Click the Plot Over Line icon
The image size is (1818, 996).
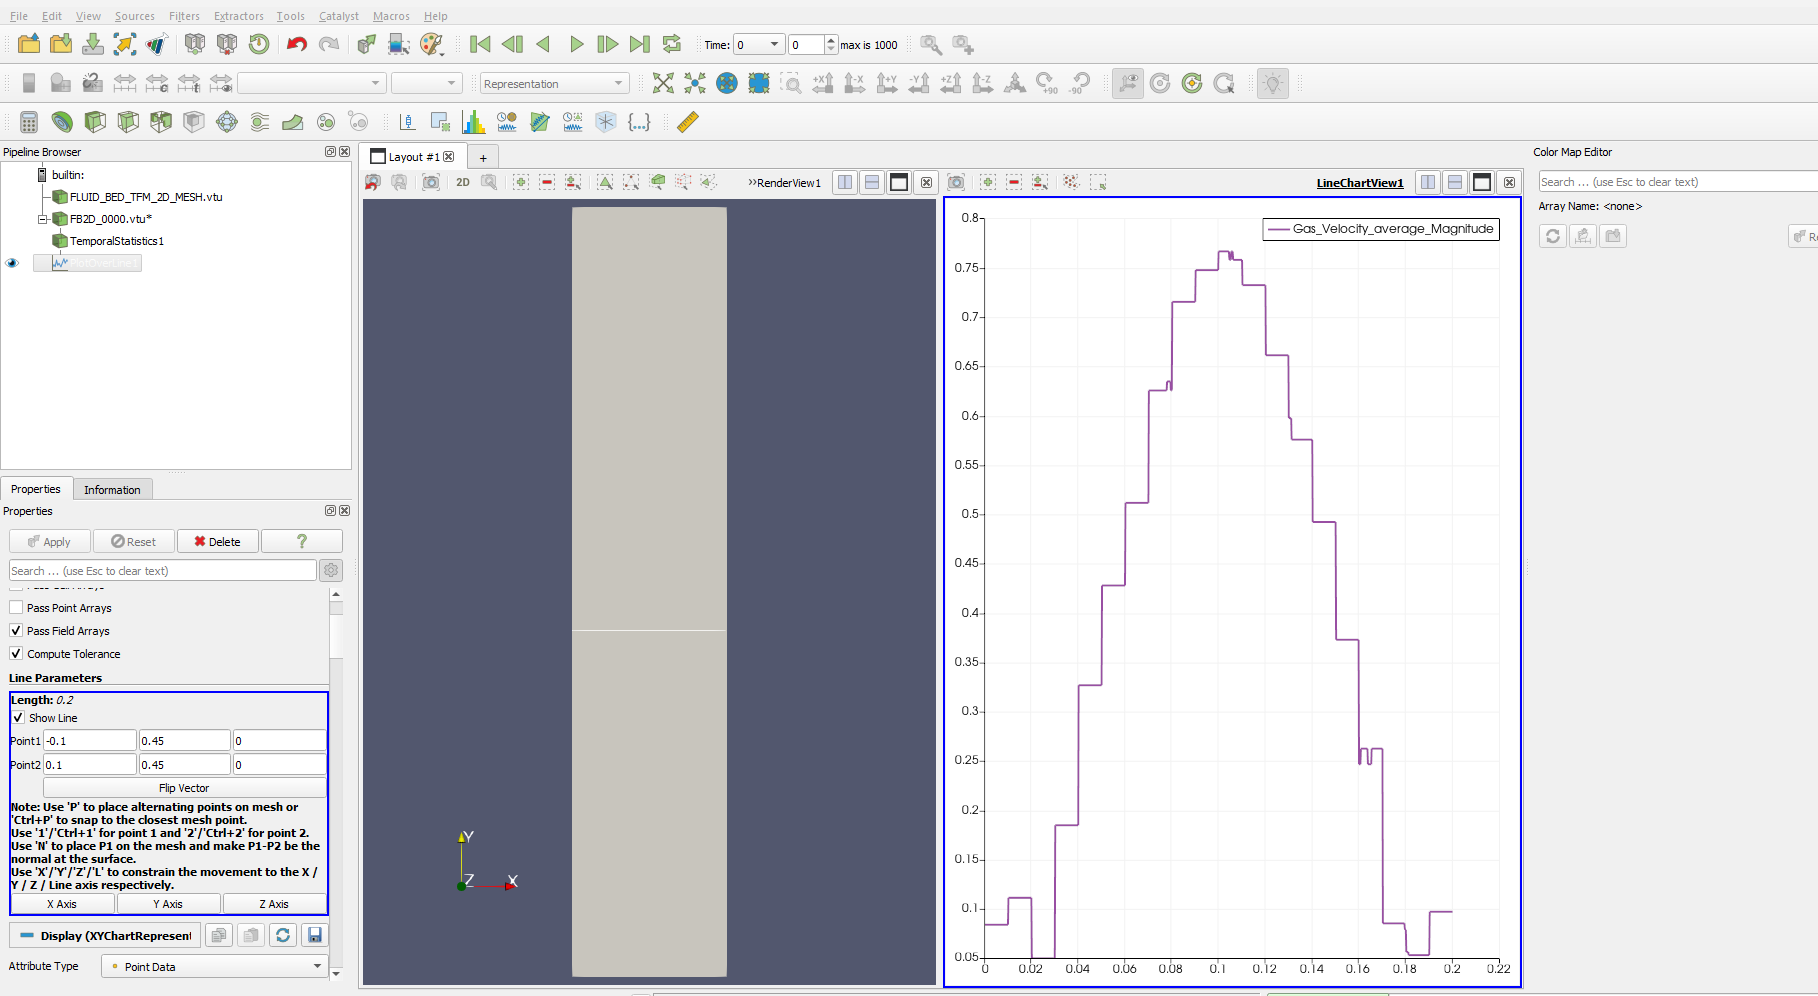540,122
